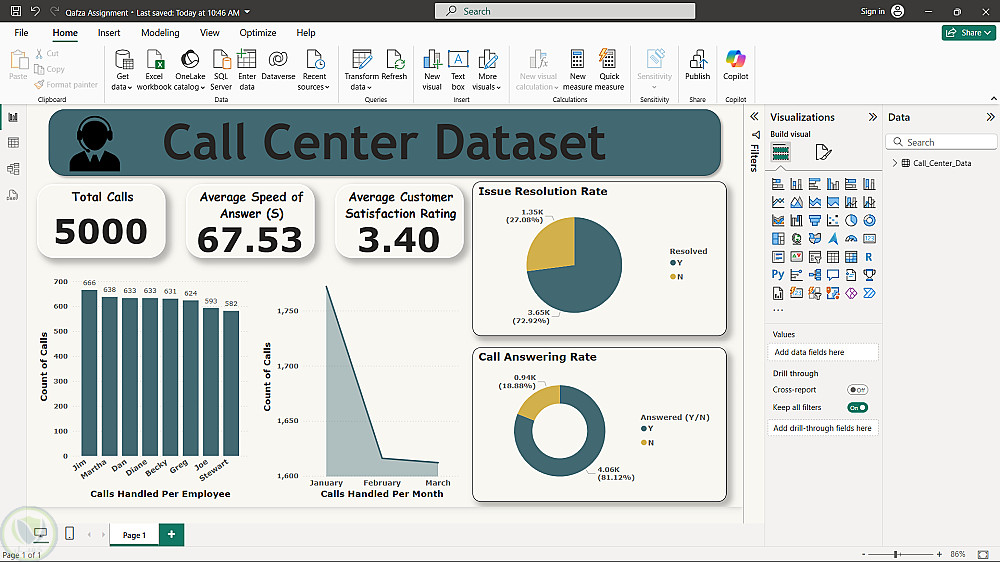The image size is (1000, 562).
Task: Open the Transform data dropdown
Action: (x=362, y=70)
